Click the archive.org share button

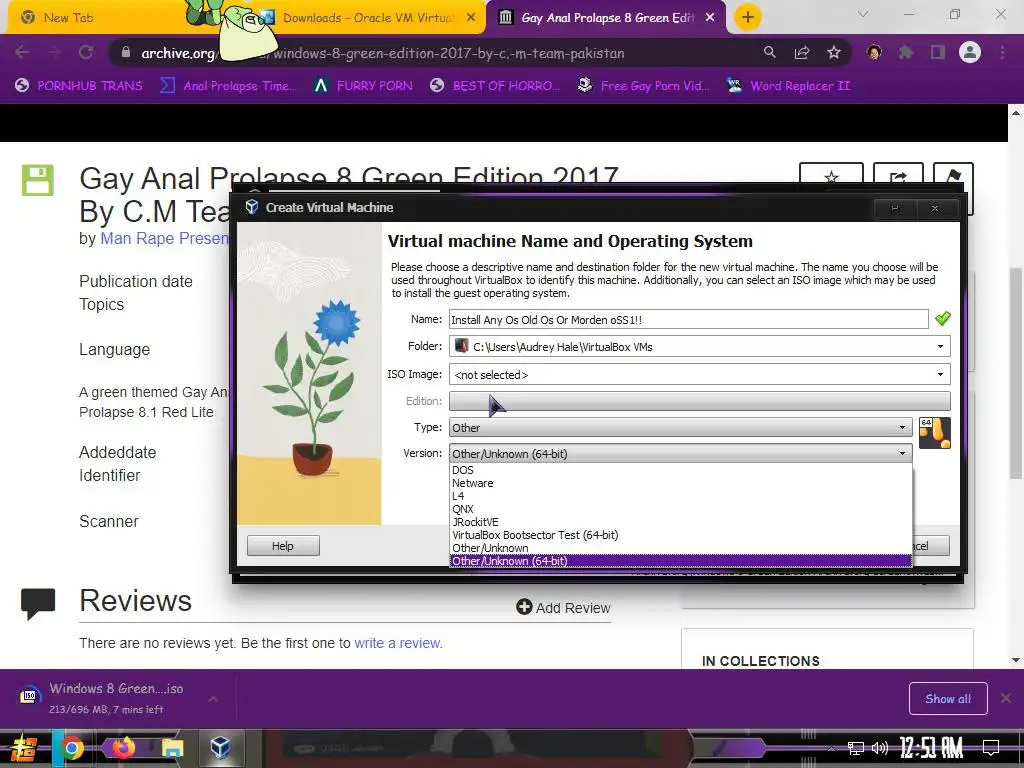coord(899,176)
